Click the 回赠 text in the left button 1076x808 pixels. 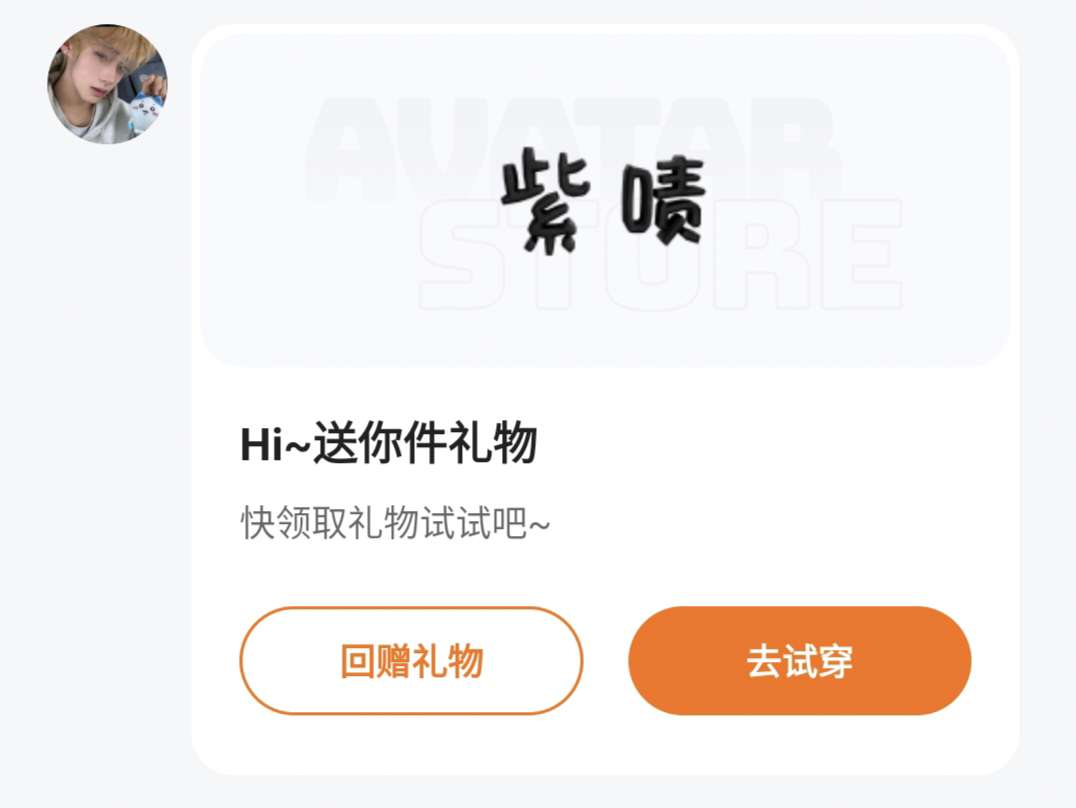(375, 661)
